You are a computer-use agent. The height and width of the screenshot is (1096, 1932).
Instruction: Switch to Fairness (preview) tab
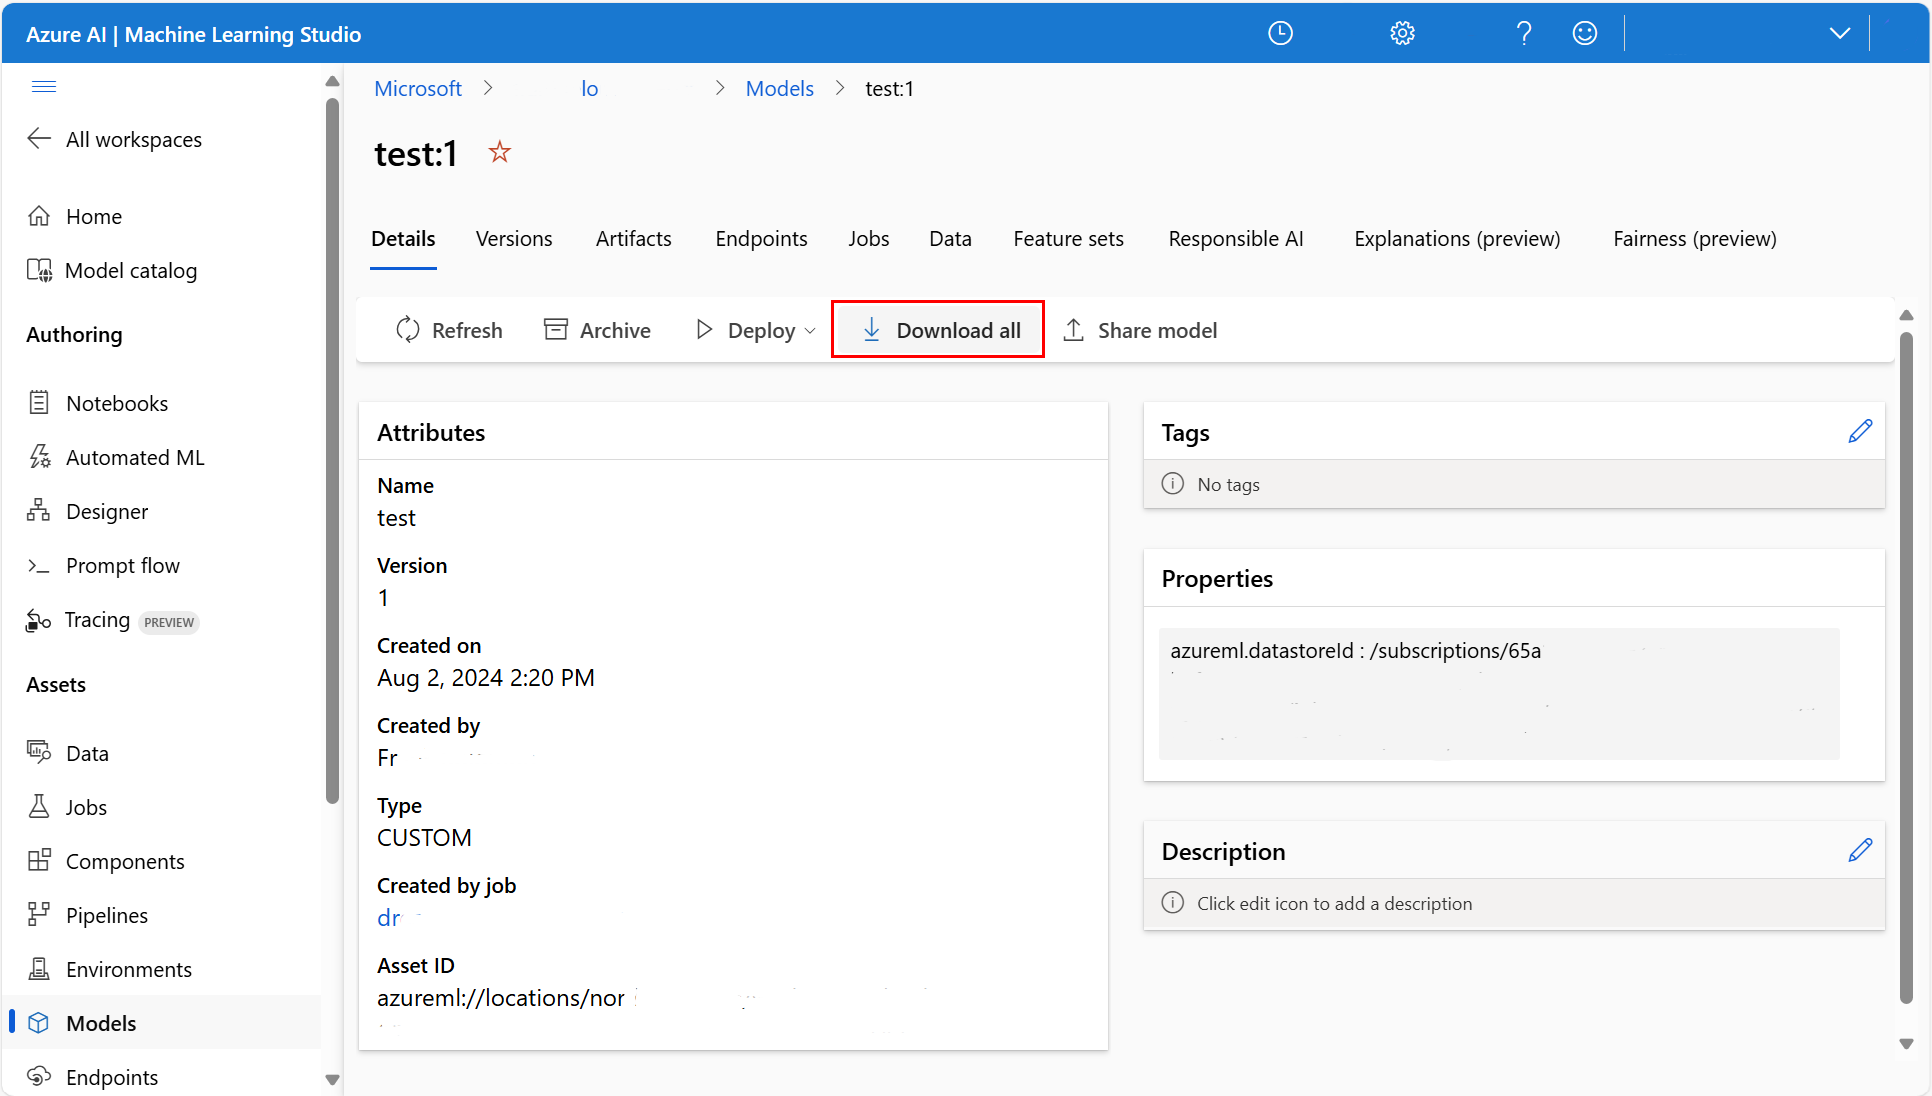pos(1694,238)
